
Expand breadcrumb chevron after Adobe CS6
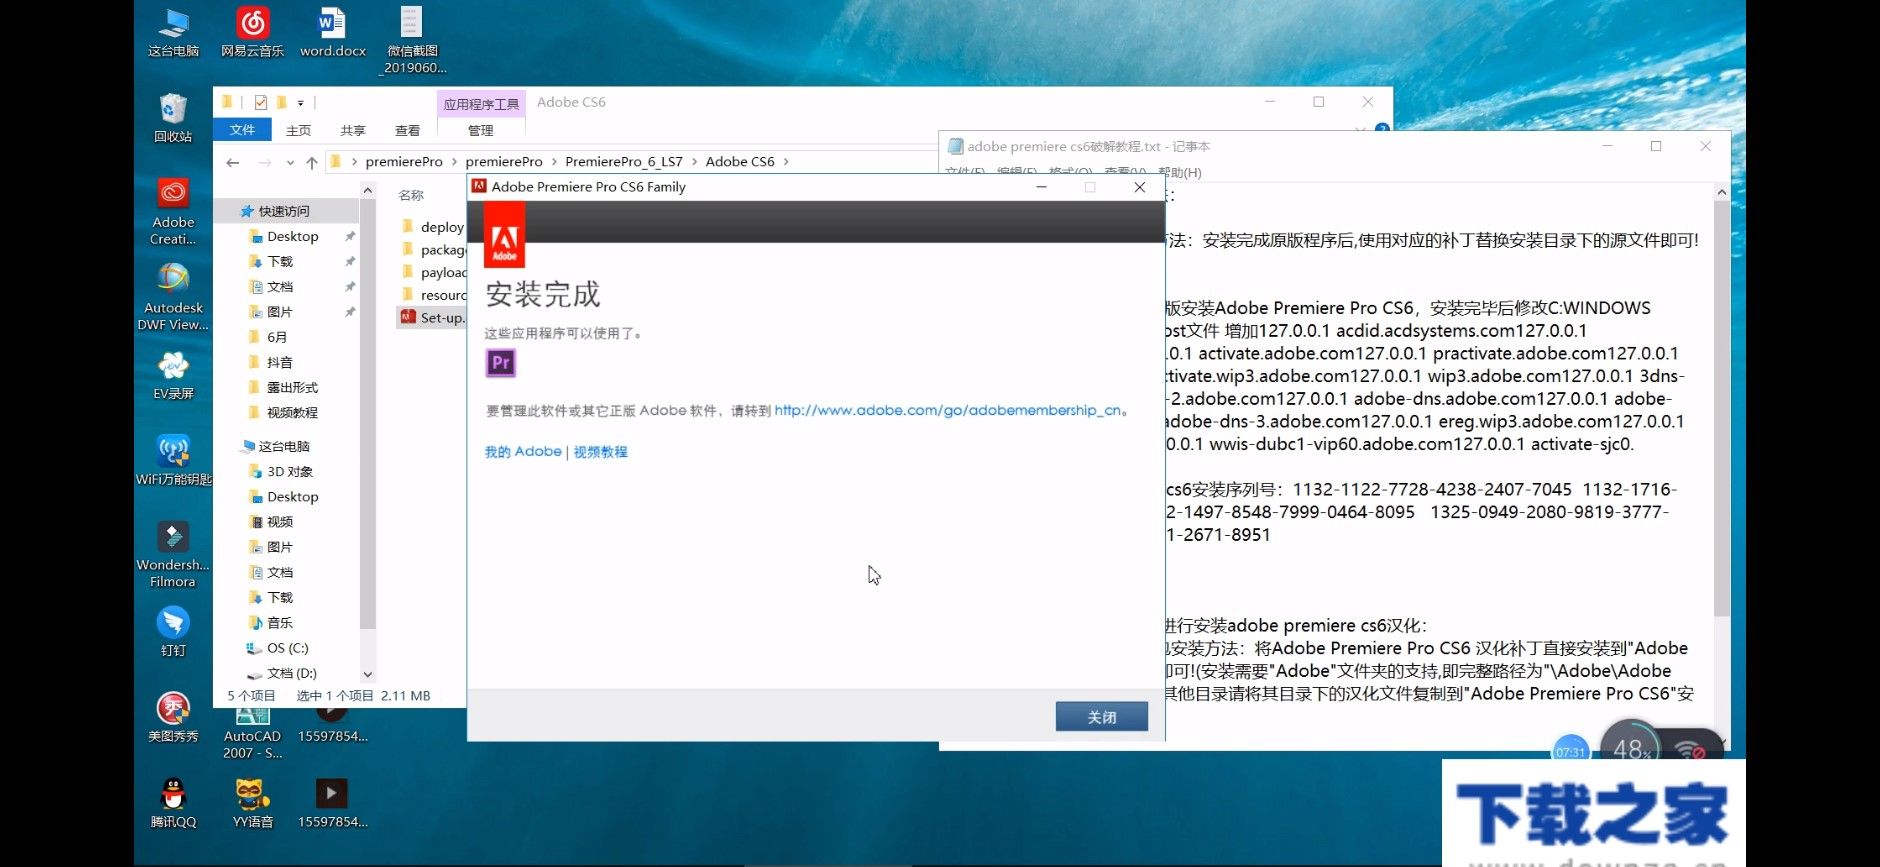tap(786, 162)
